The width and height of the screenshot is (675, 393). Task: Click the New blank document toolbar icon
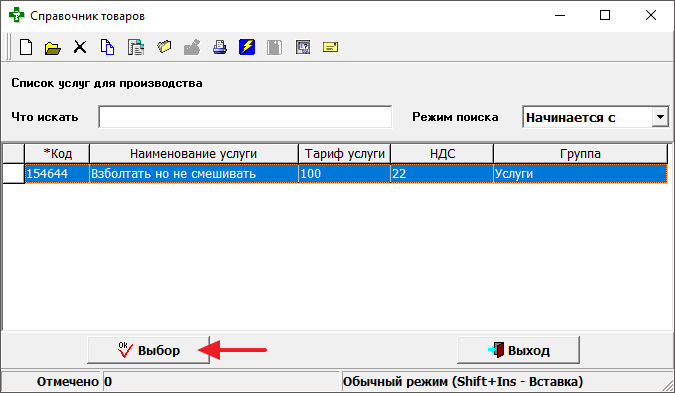(x=26, y=47)
